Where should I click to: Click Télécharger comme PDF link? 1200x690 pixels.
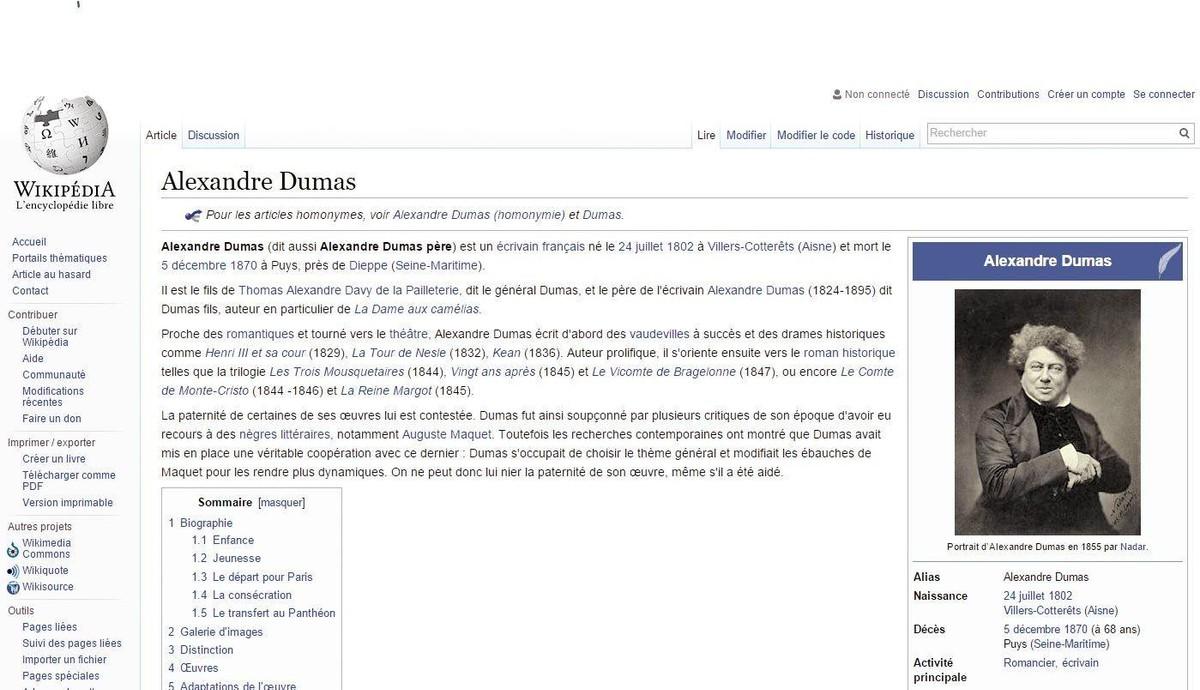(69, 481)
